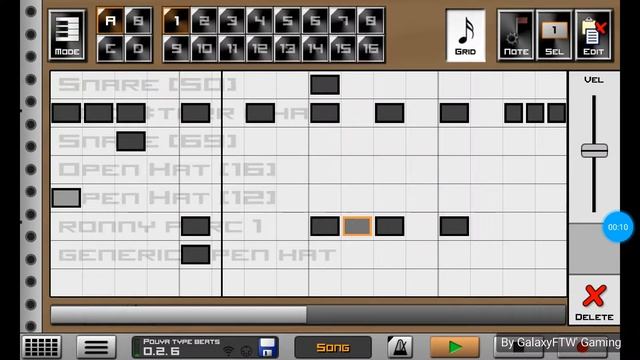
Task: Choose pattern slot 14
Action: pos(315,48)
